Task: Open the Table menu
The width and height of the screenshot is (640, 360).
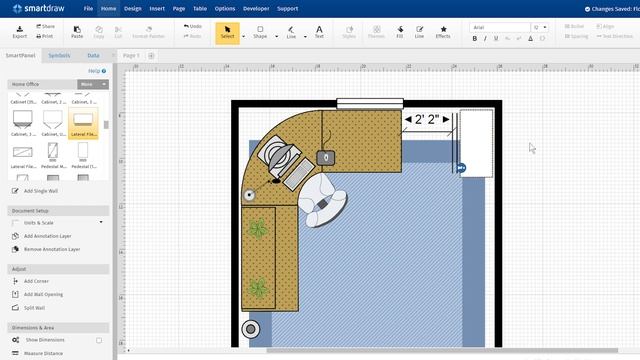Action: [x=200, y=9]
